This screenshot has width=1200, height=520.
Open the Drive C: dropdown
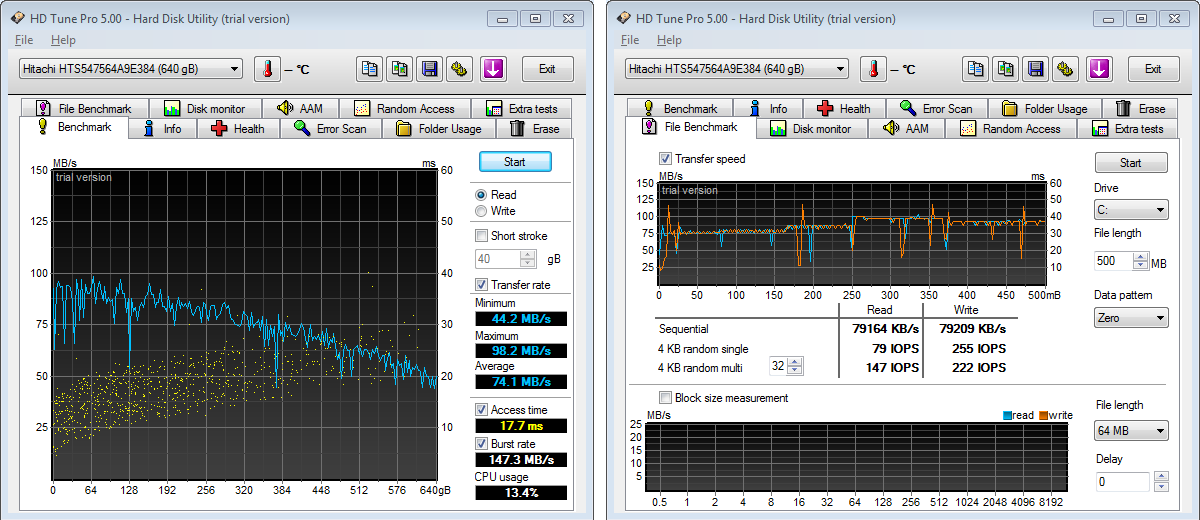pyautogui.click(x=1131, y=210)
